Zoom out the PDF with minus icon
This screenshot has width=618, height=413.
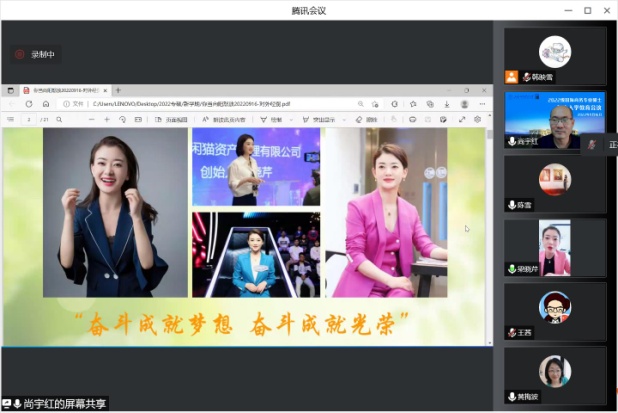coord(91,119)
